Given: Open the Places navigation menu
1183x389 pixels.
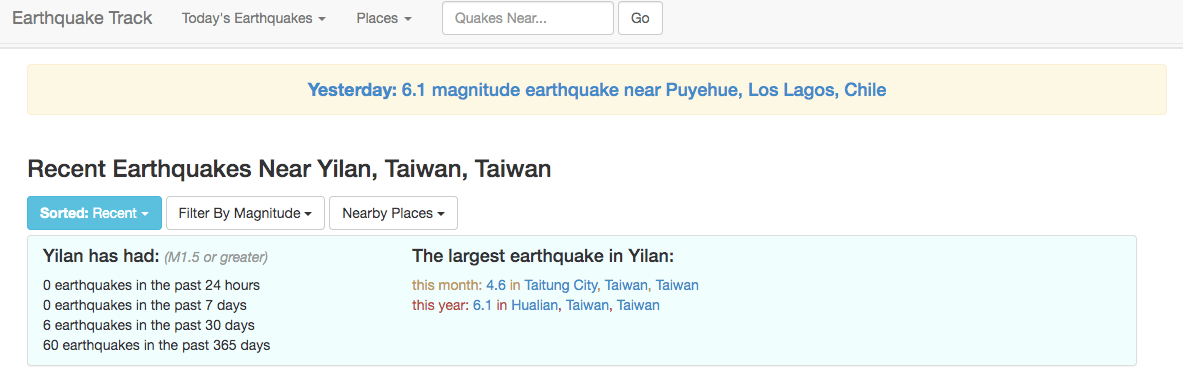Looking at the screenshot, I should coord(384,18).
